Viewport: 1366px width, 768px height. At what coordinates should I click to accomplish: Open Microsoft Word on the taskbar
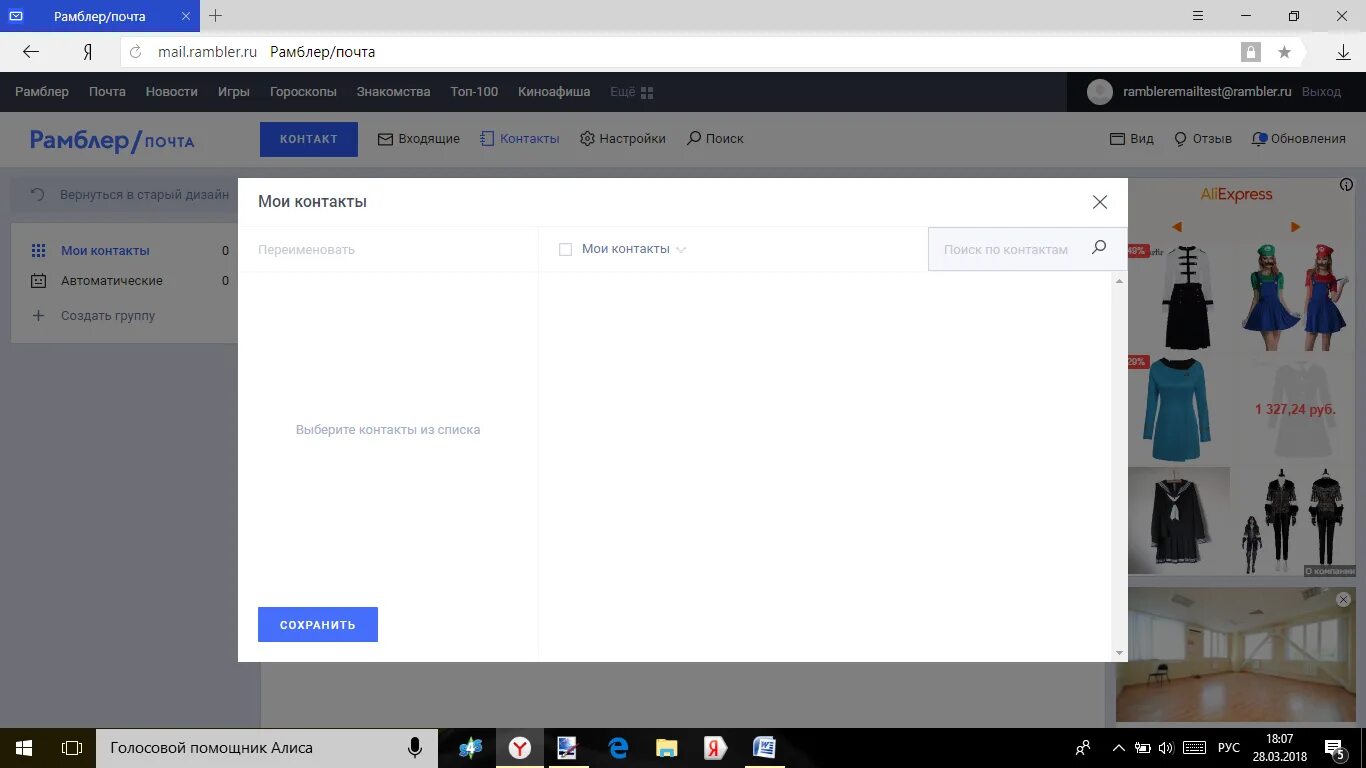click(x=764, y=748)
